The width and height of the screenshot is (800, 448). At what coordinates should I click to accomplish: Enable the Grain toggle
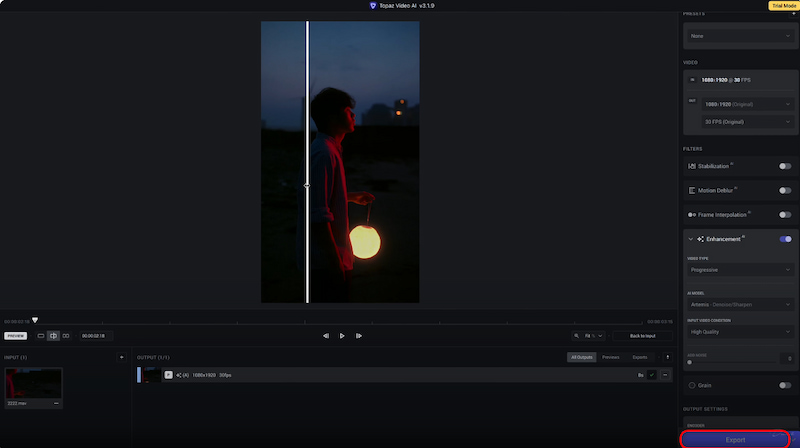[785, 385]
